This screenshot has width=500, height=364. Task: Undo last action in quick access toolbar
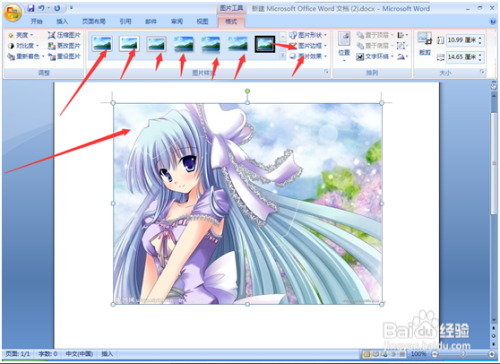click(x=41, y=8)
